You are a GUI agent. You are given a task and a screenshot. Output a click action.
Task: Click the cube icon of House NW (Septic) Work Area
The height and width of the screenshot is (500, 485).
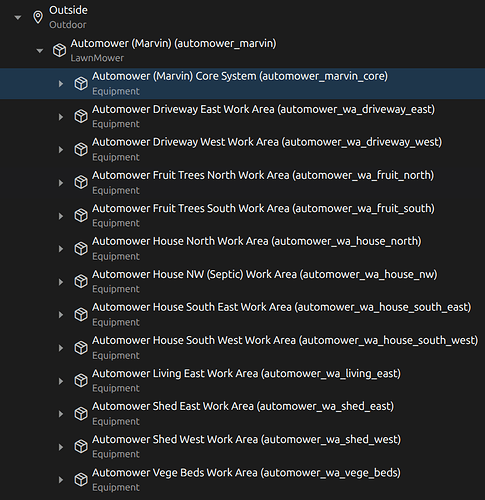click(81, 282)
